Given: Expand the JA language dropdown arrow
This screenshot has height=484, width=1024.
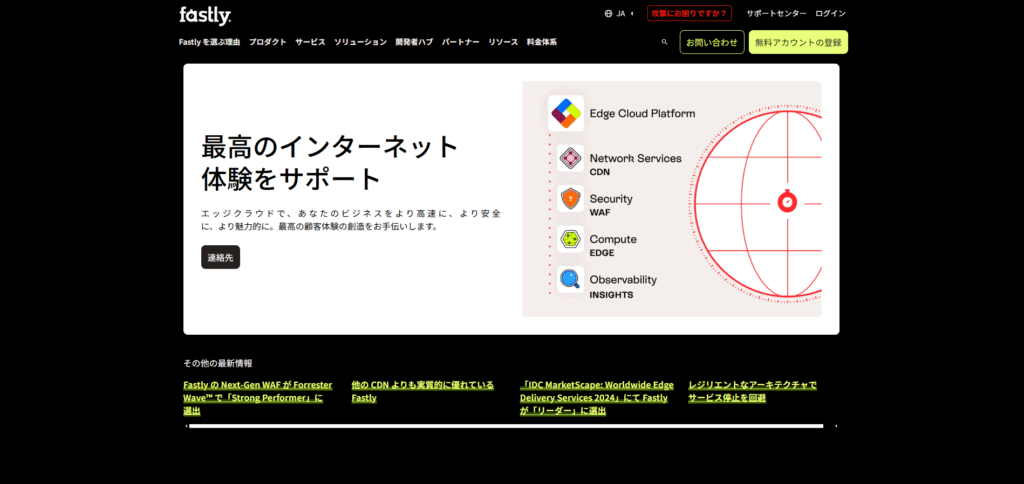Looking at the screenshot, I should (632, 13).
